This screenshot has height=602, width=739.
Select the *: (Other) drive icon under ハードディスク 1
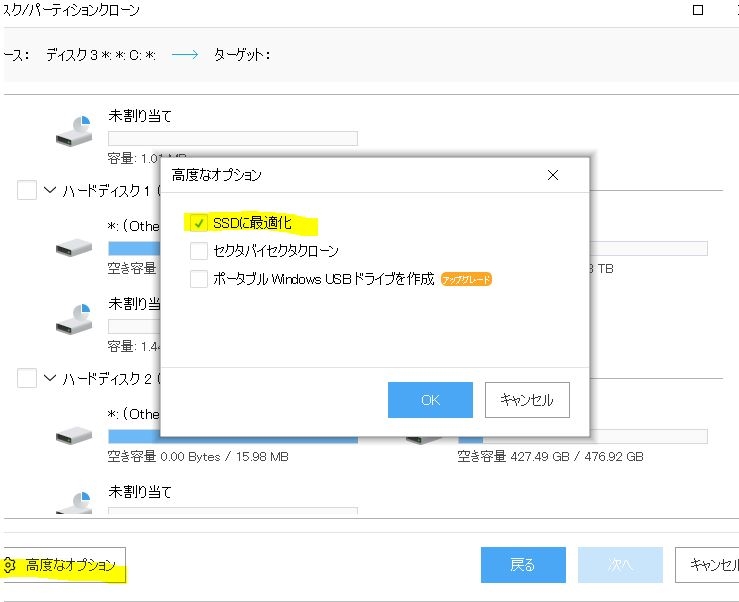tap(74, 247)
